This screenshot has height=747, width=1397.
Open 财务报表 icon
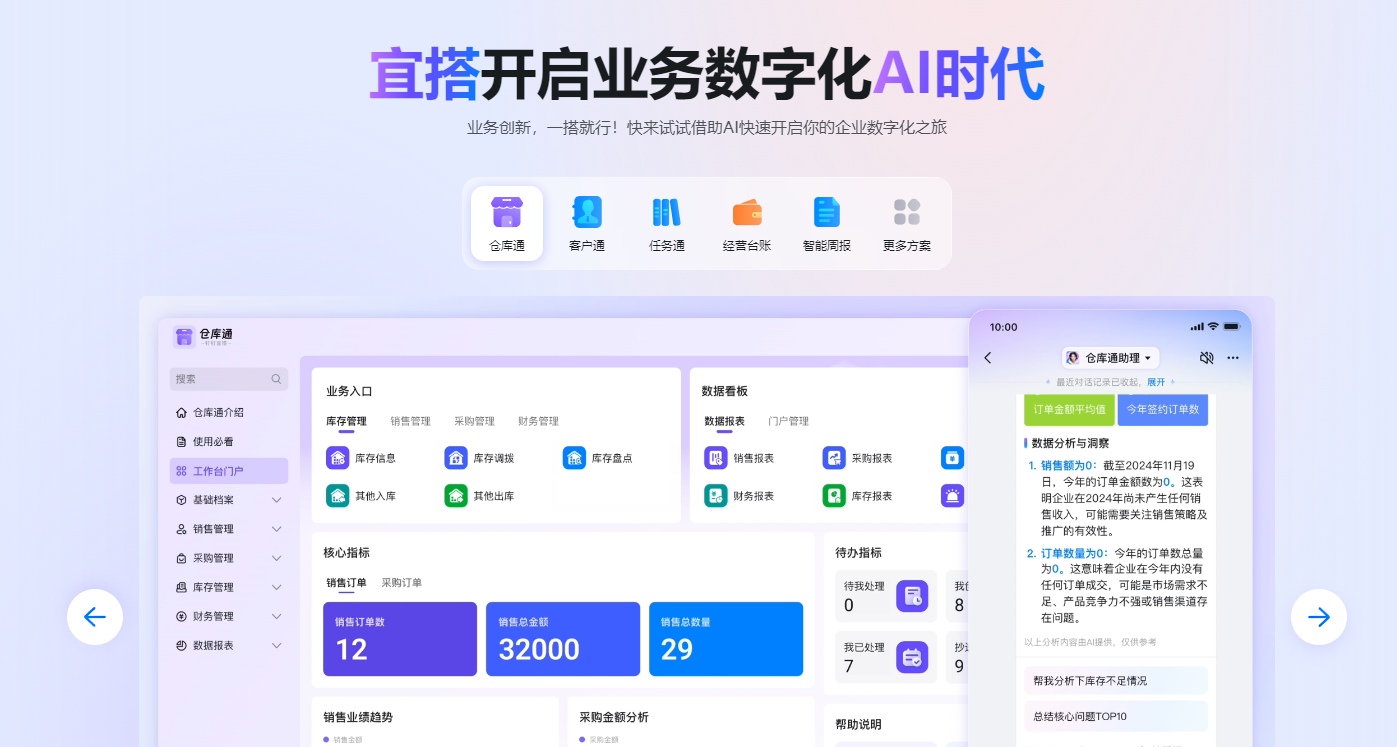[716, 495]
